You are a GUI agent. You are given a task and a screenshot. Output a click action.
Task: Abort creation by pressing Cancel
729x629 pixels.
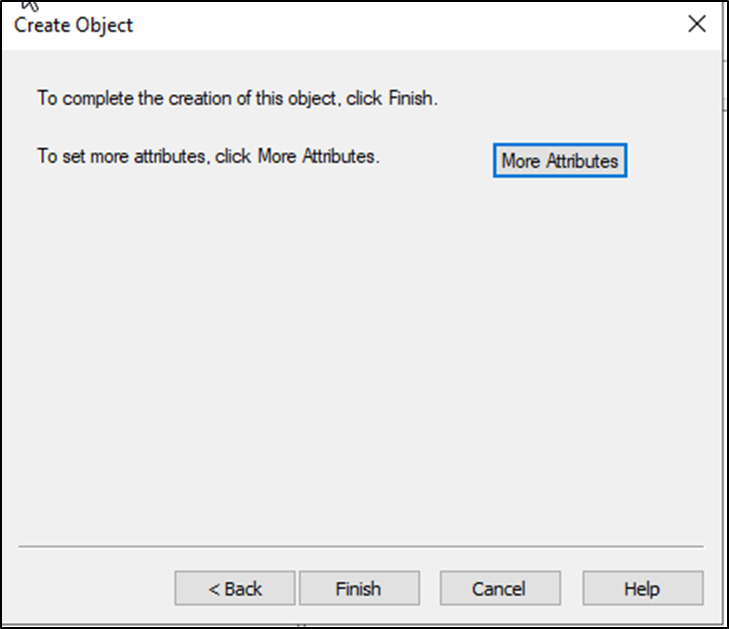coord(500,589)
